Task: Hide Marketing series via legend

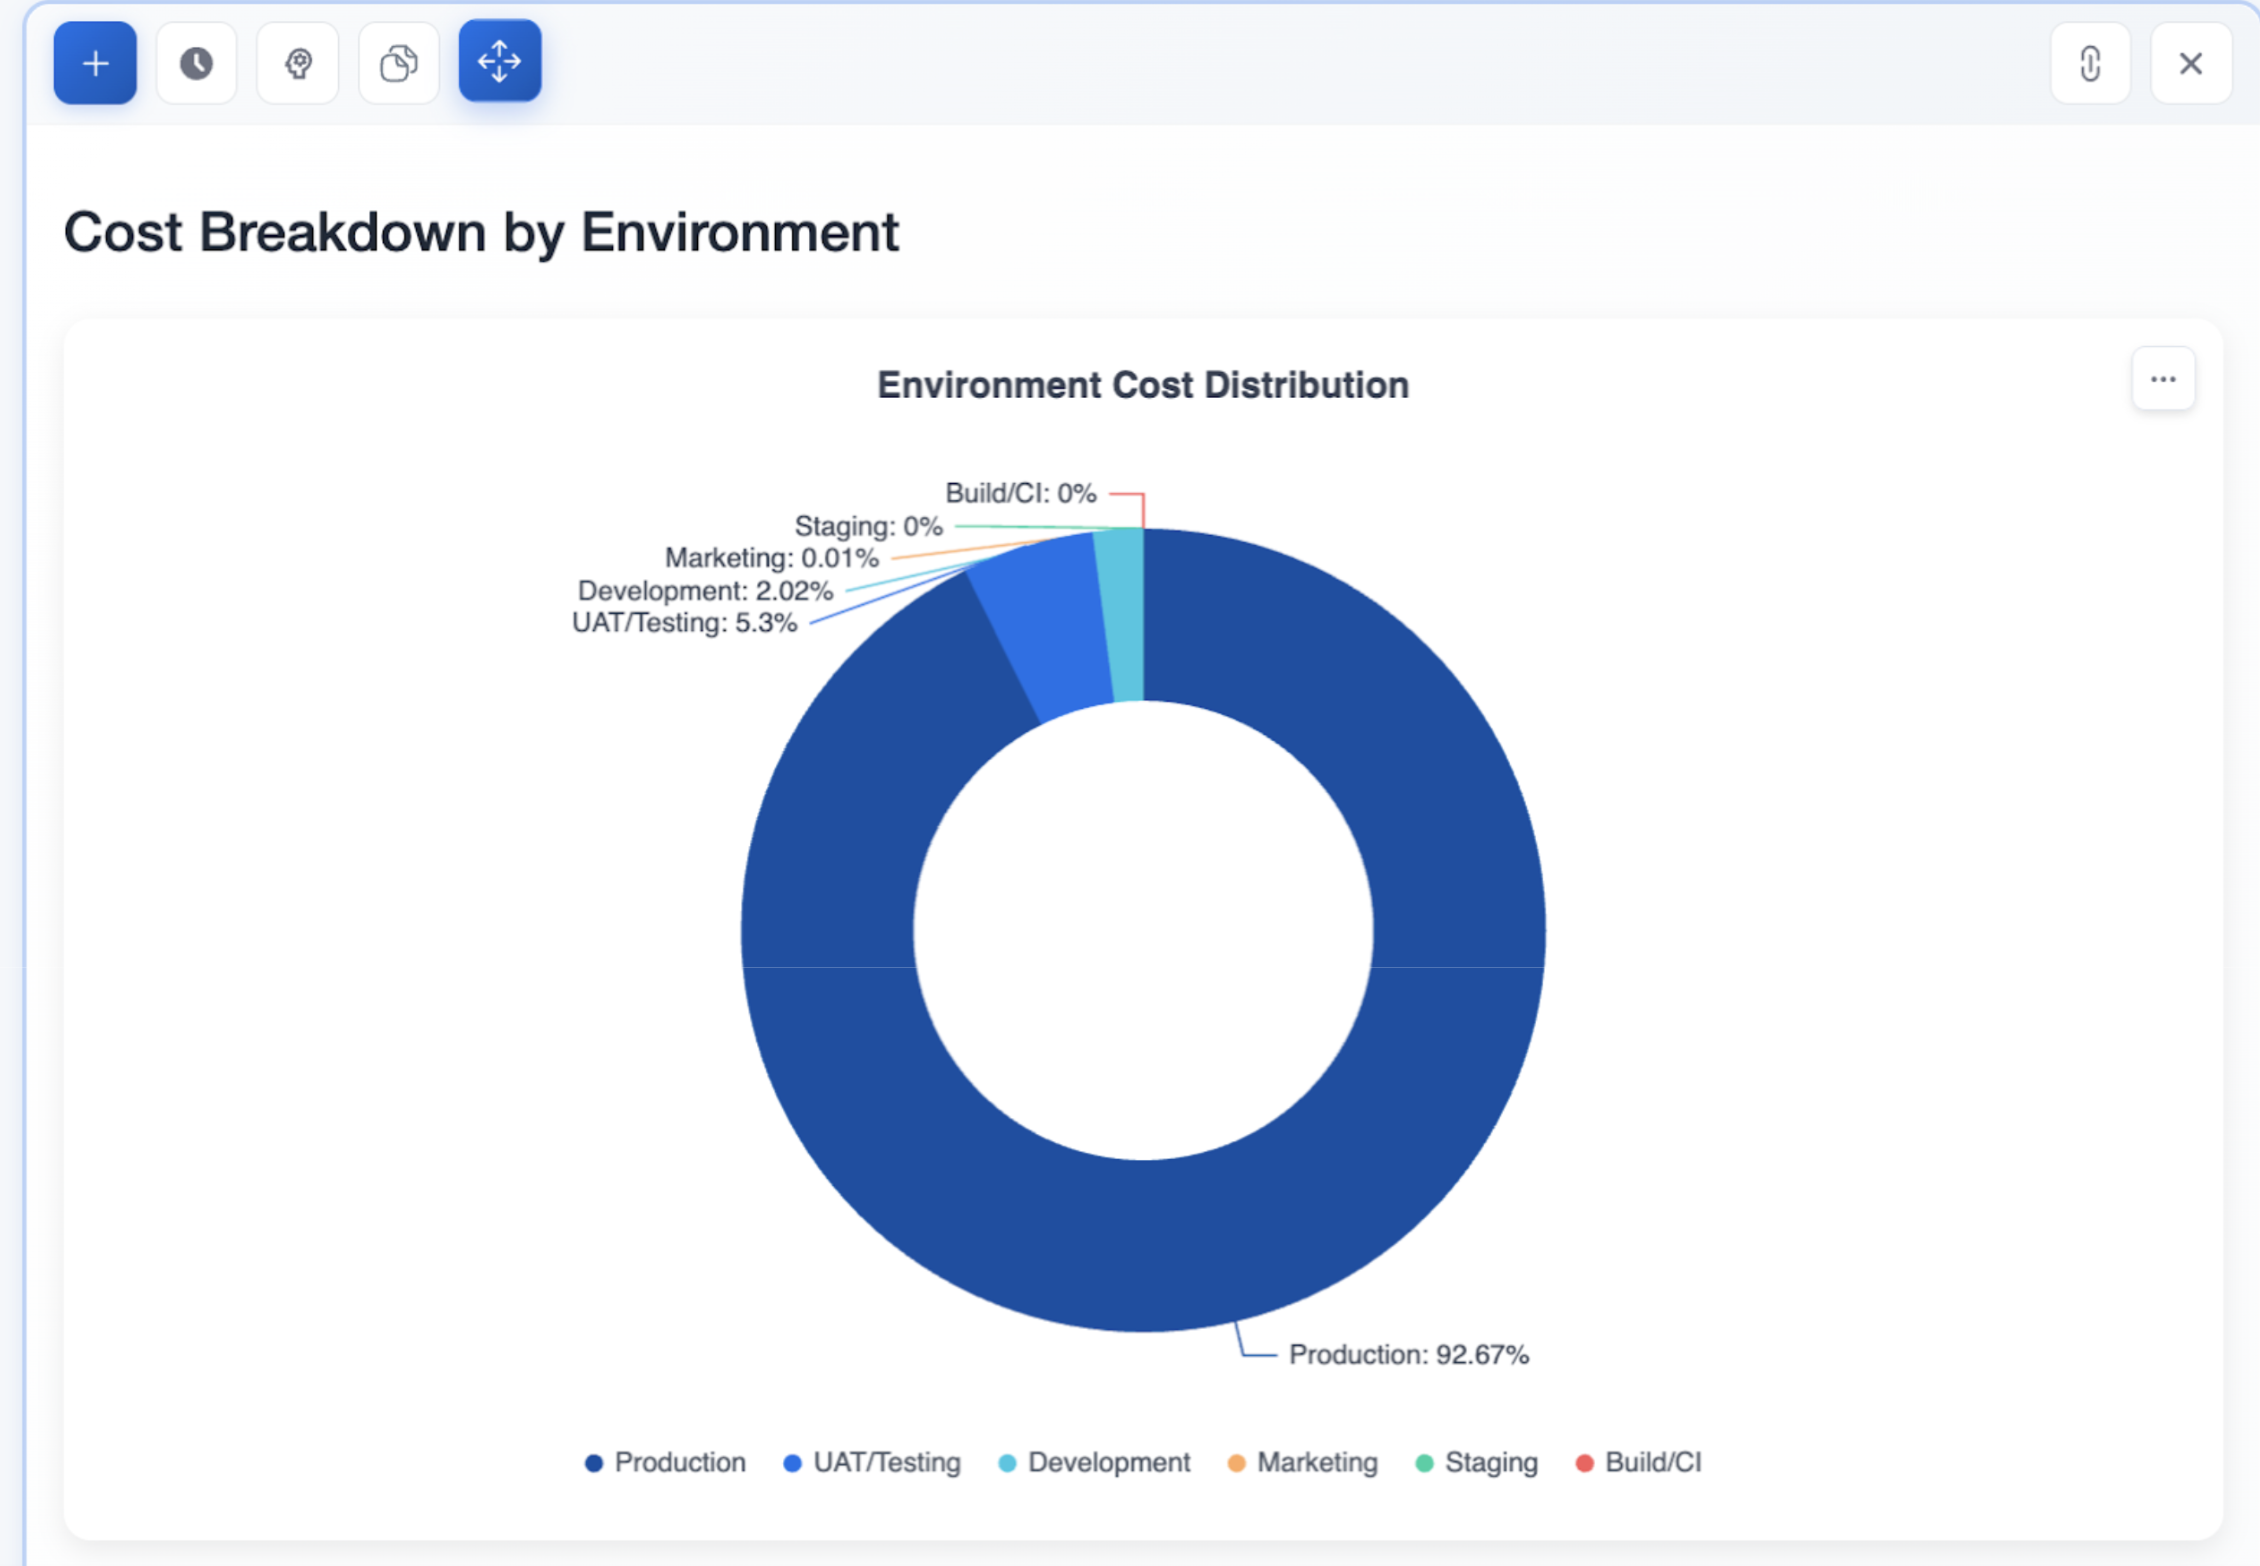Action: [1302, 1462]
